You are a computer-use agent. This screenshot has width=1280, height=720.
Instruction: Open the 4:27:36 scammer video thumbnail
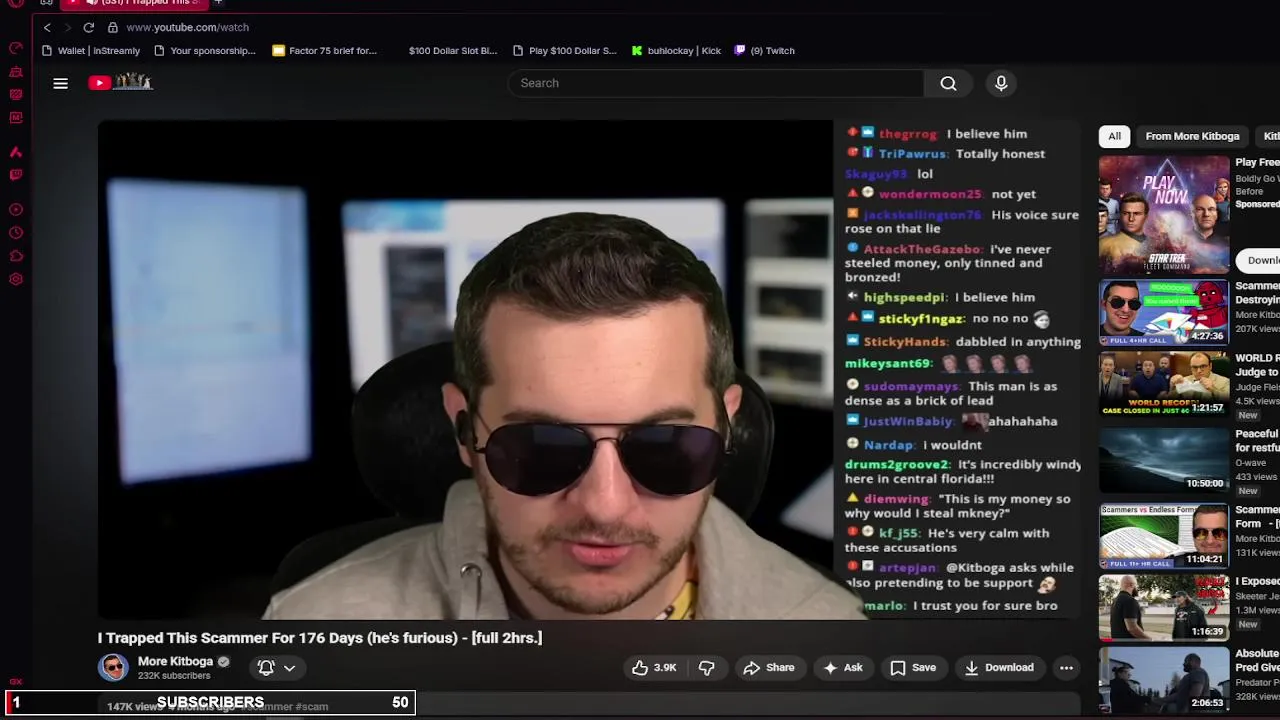coord(1164,312)
